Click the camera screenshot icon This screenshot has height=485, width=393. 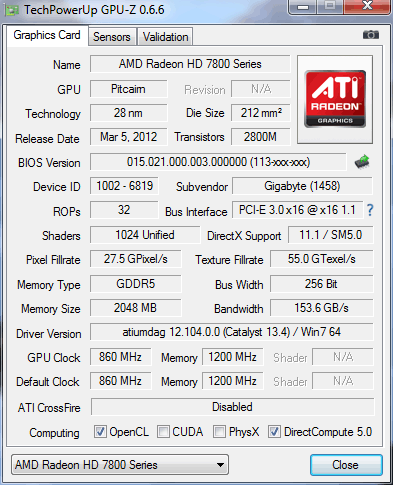[371, 35]
